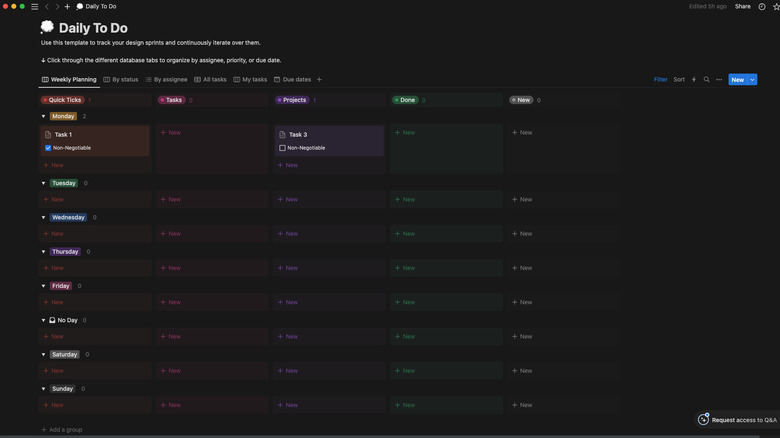Open the dropdown arrow beside New button
This screenshot has width=780, height=438.
(x=752, y=79)
